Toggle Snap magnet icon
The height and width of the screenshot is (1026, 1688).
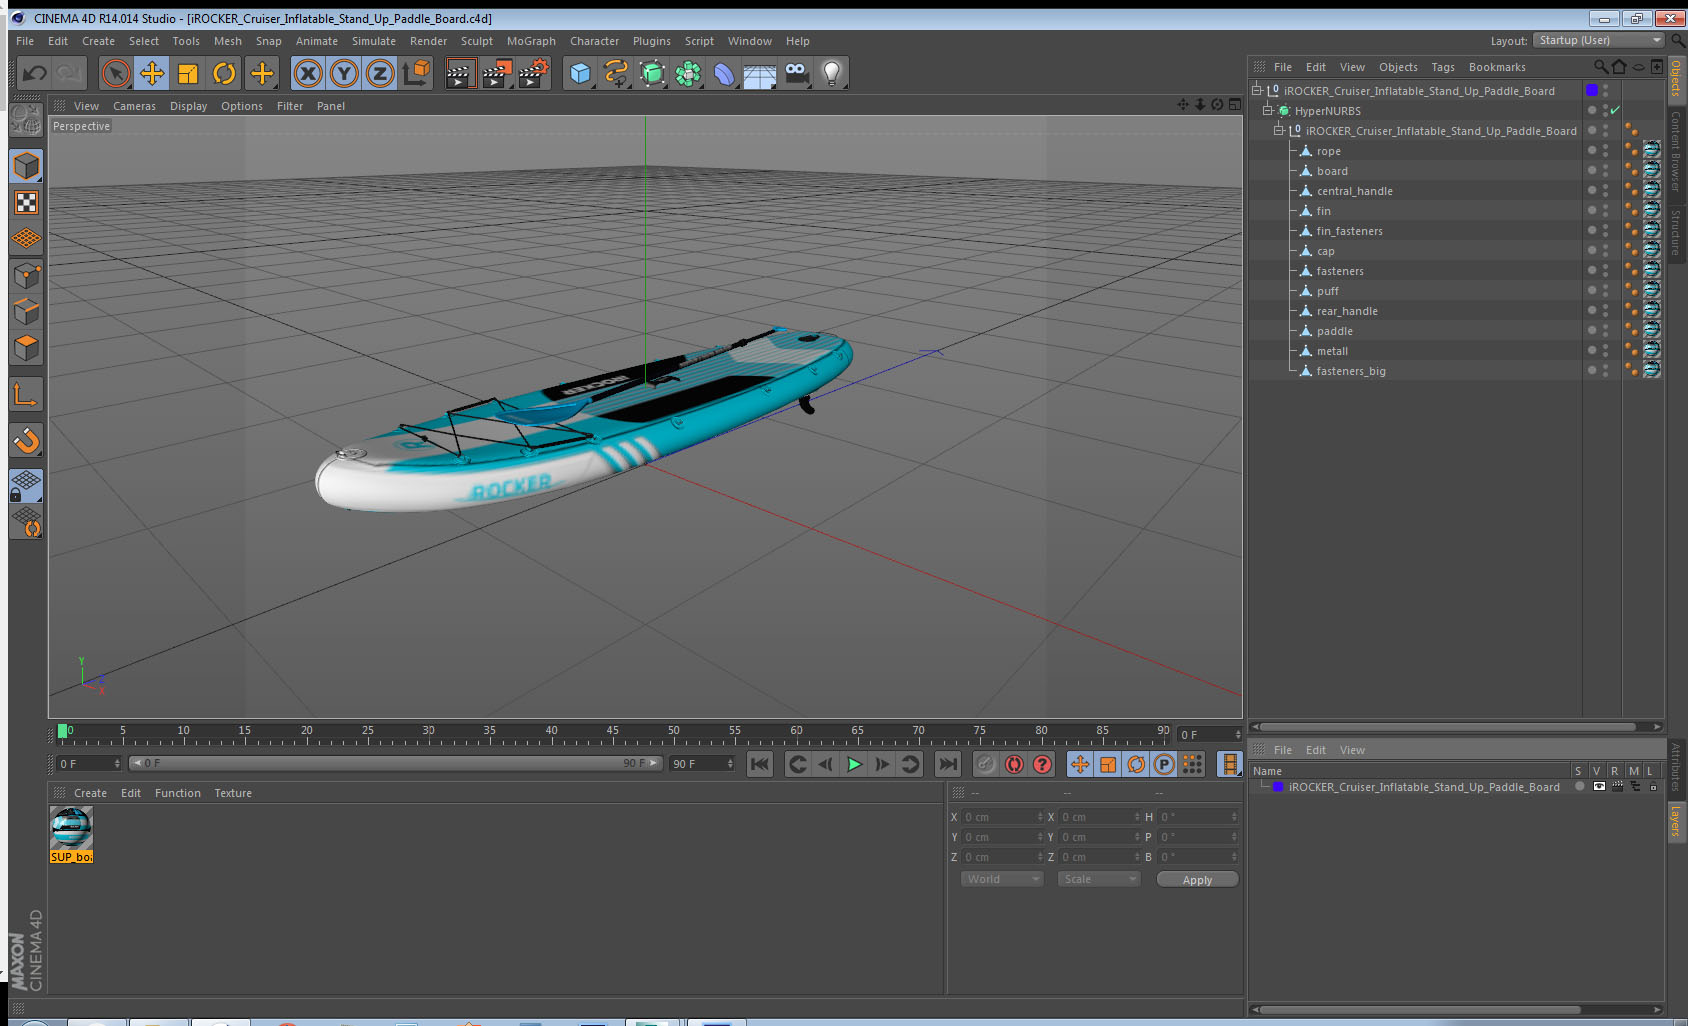click(x=26, y=440)
